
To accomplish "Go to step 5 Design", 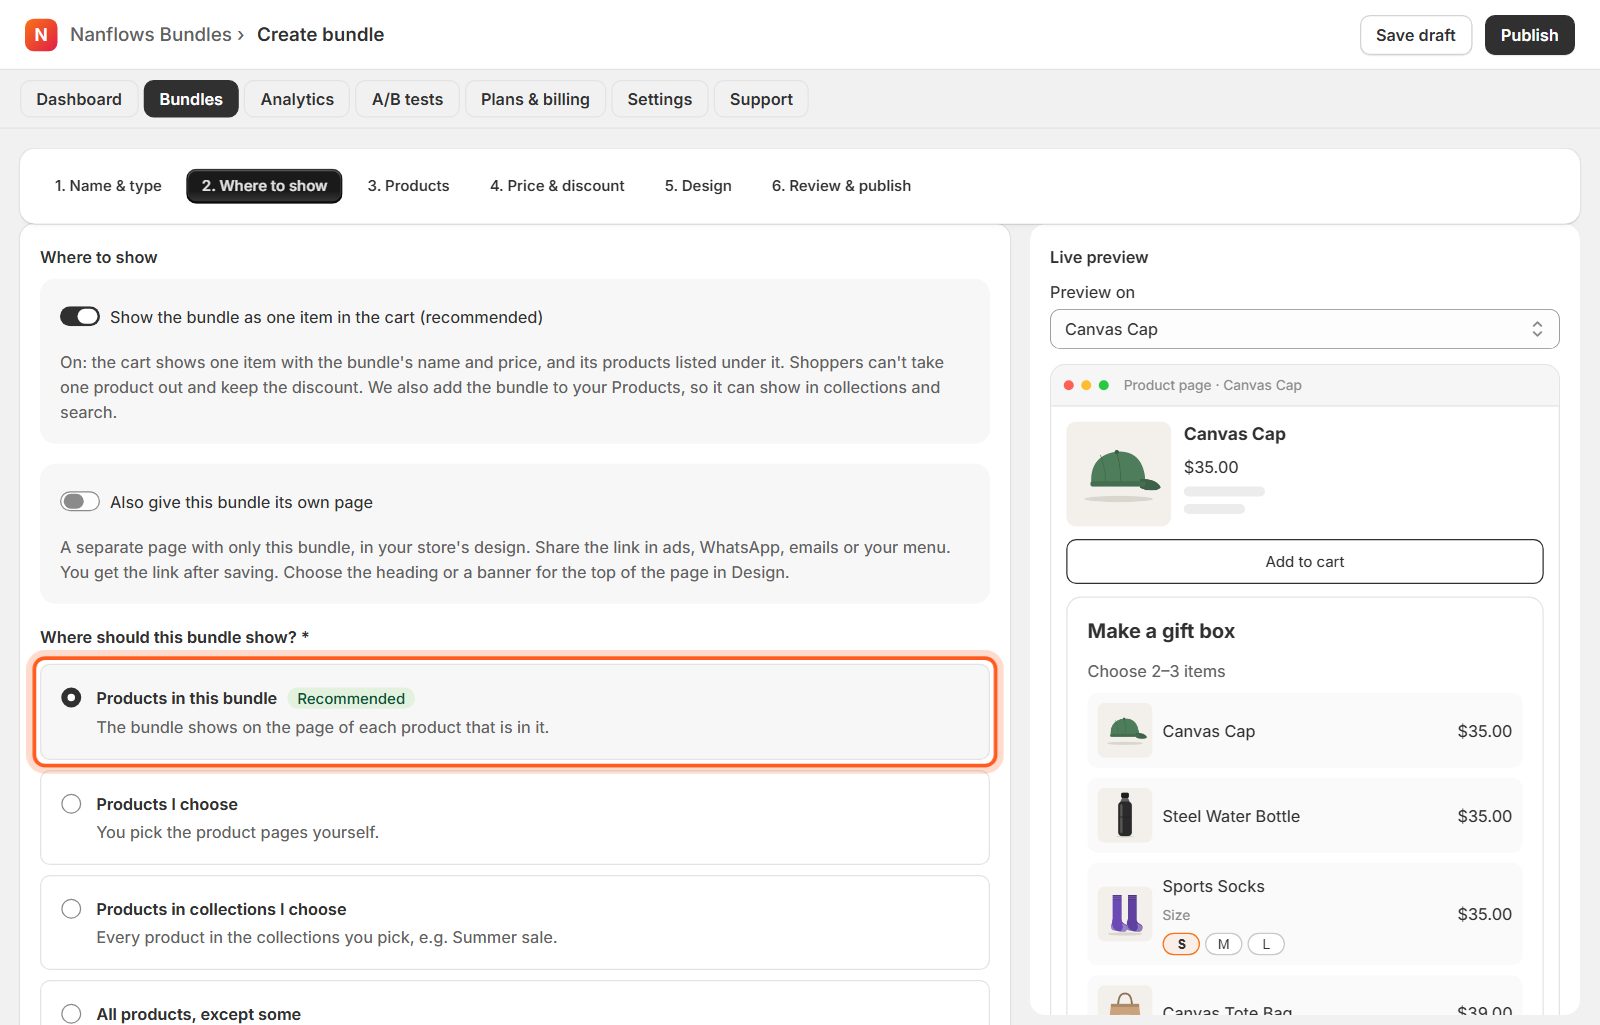I will pyautogui.click(x=698, y=186).
